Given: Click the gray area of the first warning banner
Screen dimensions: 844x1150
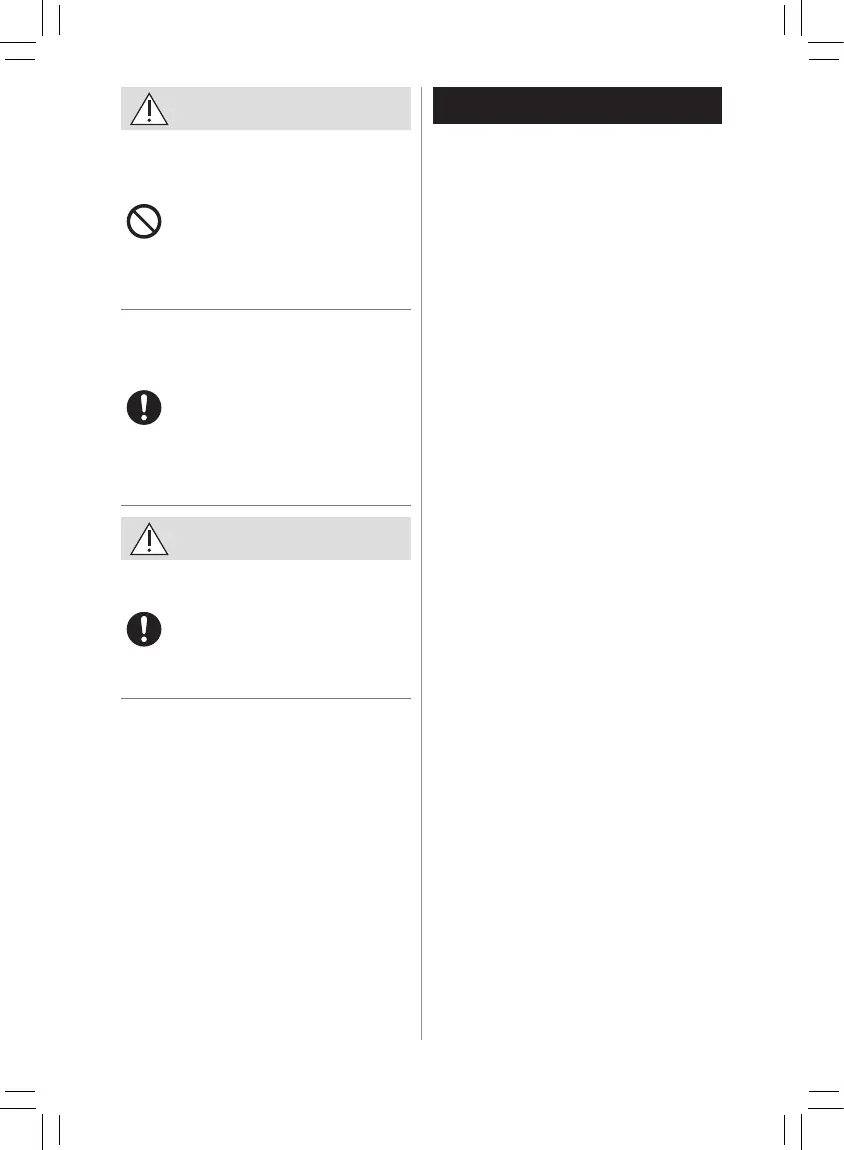Looking at the screenshot, I should [x=290, y=108].
